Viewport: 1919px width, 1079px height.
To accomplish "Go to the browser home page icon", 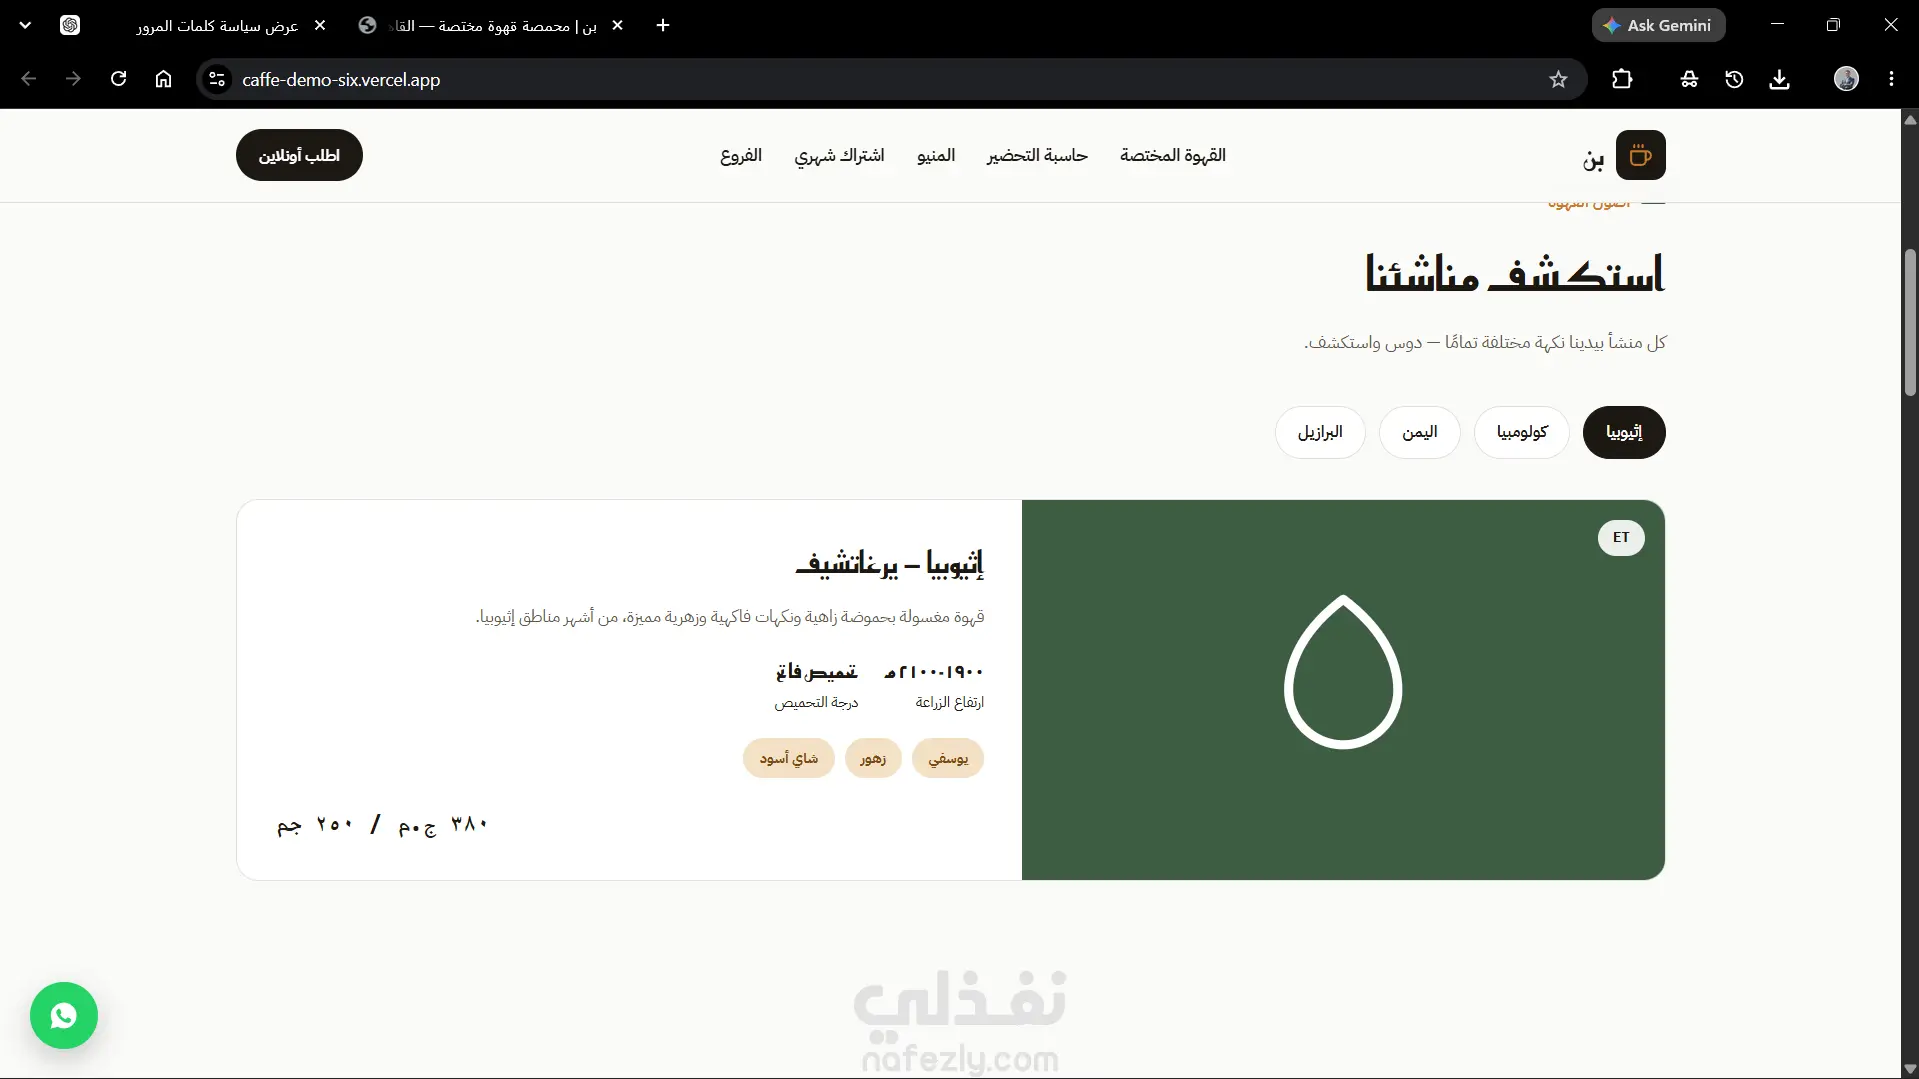I will pos(164,79).
